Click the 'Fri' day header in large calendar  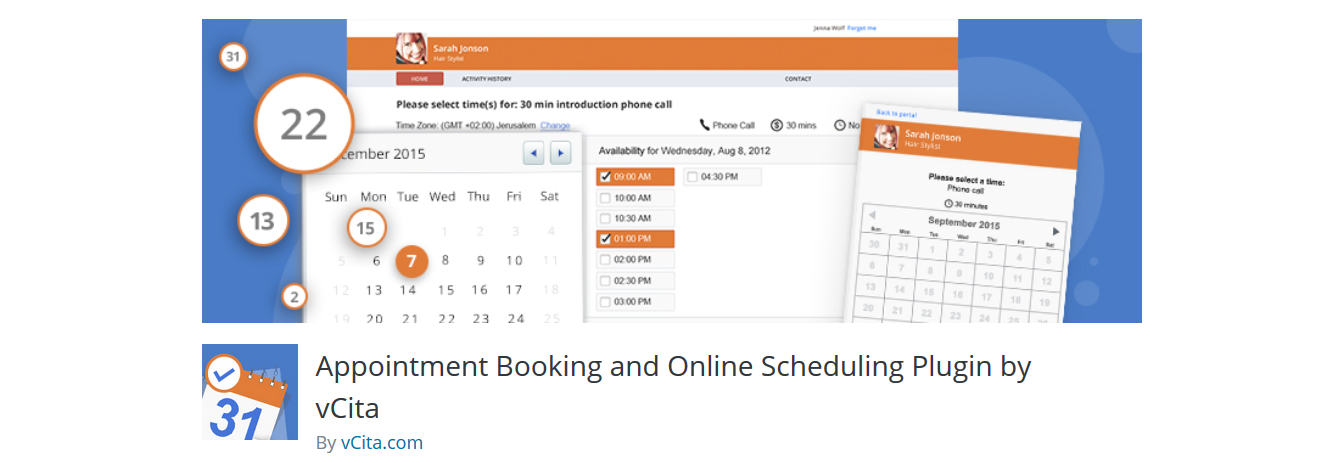514,197
